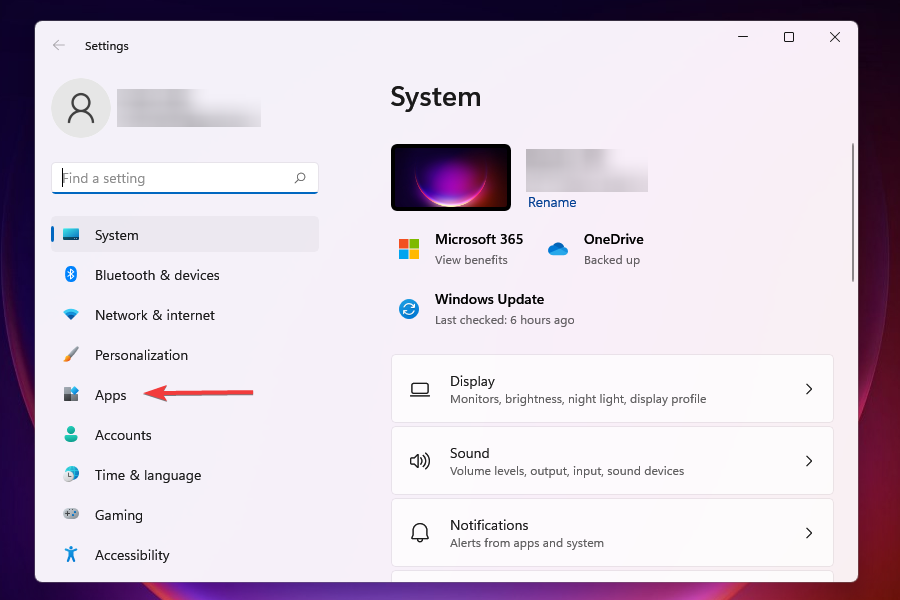Close the Settings window
Viewport: 900px width, 600px height.
coord(835,37)
